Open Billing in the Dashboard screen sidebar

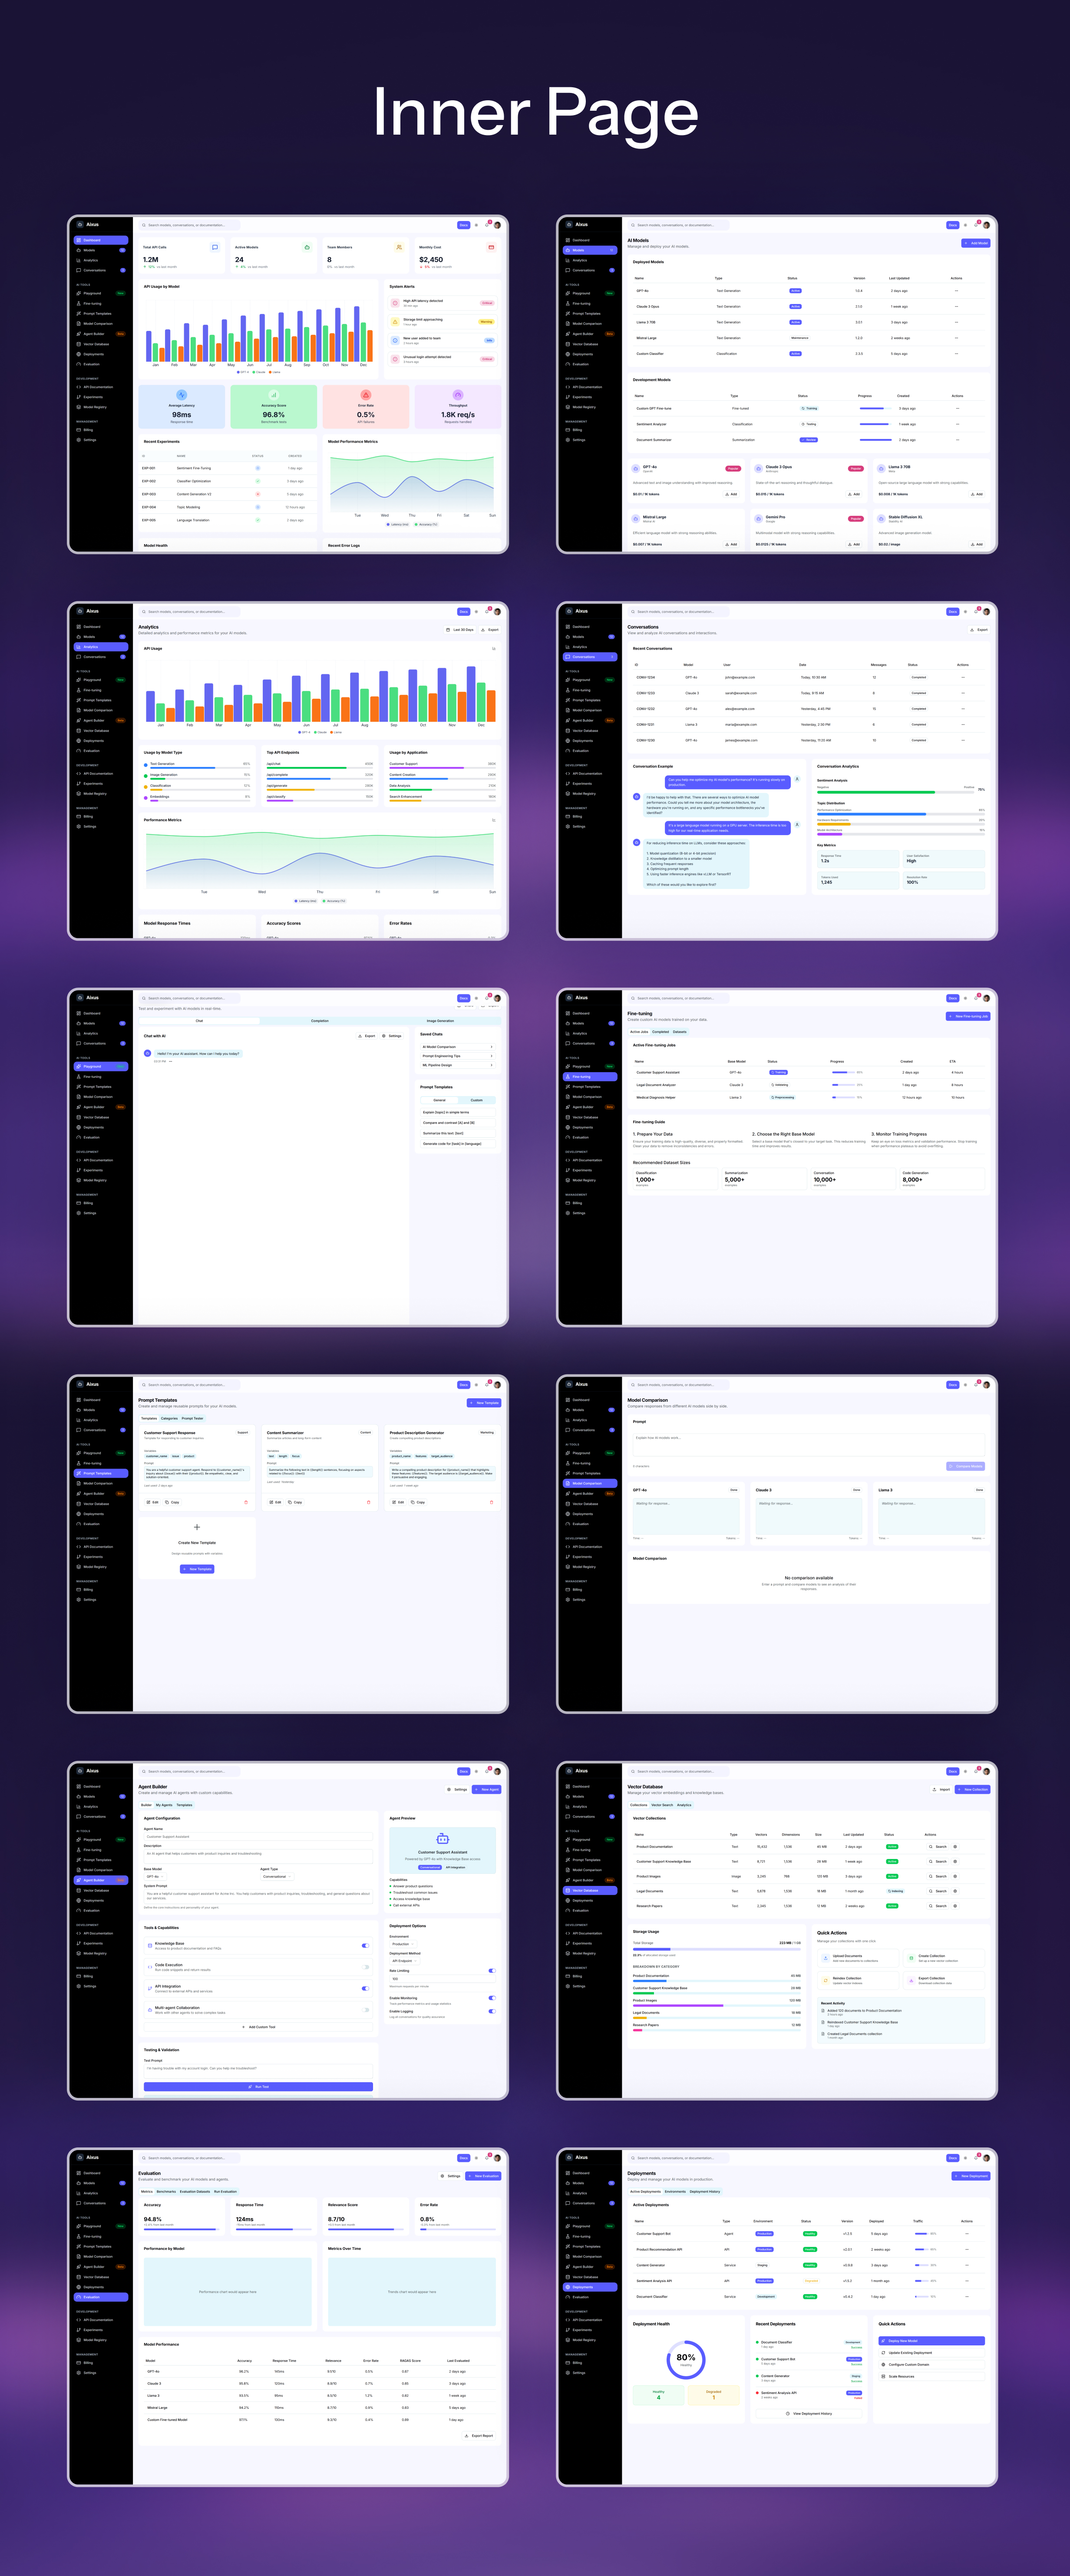(x=101, y=430)
